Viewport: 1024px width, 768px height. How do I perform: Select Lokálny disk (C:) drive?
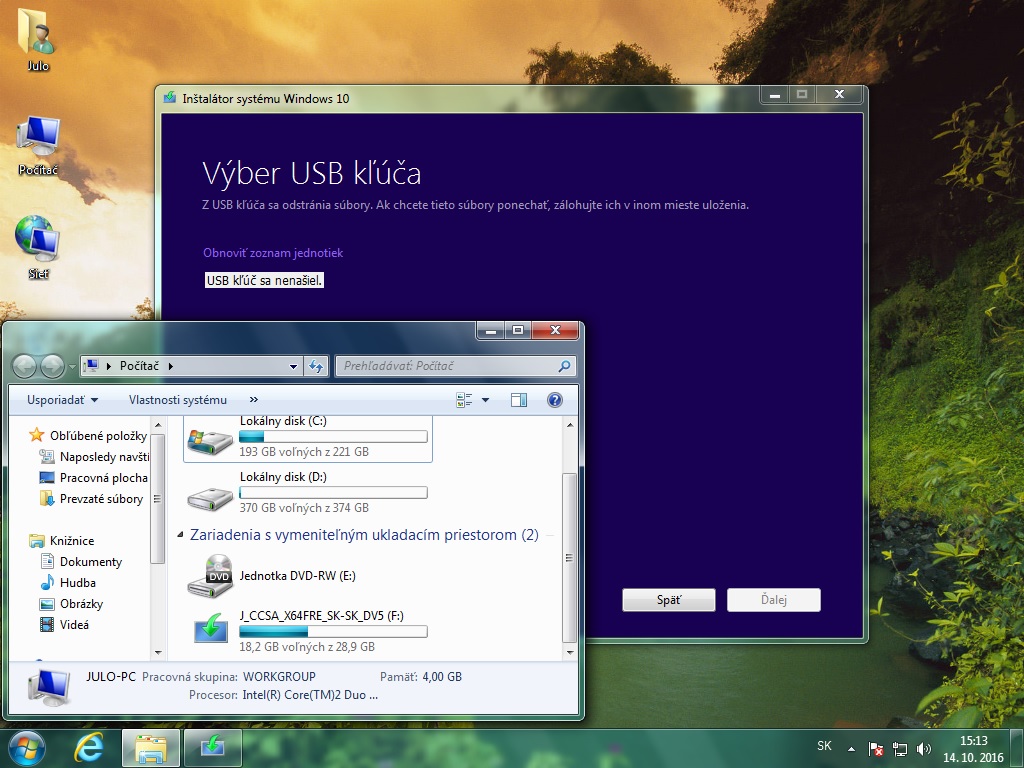(x=308, y=438)
